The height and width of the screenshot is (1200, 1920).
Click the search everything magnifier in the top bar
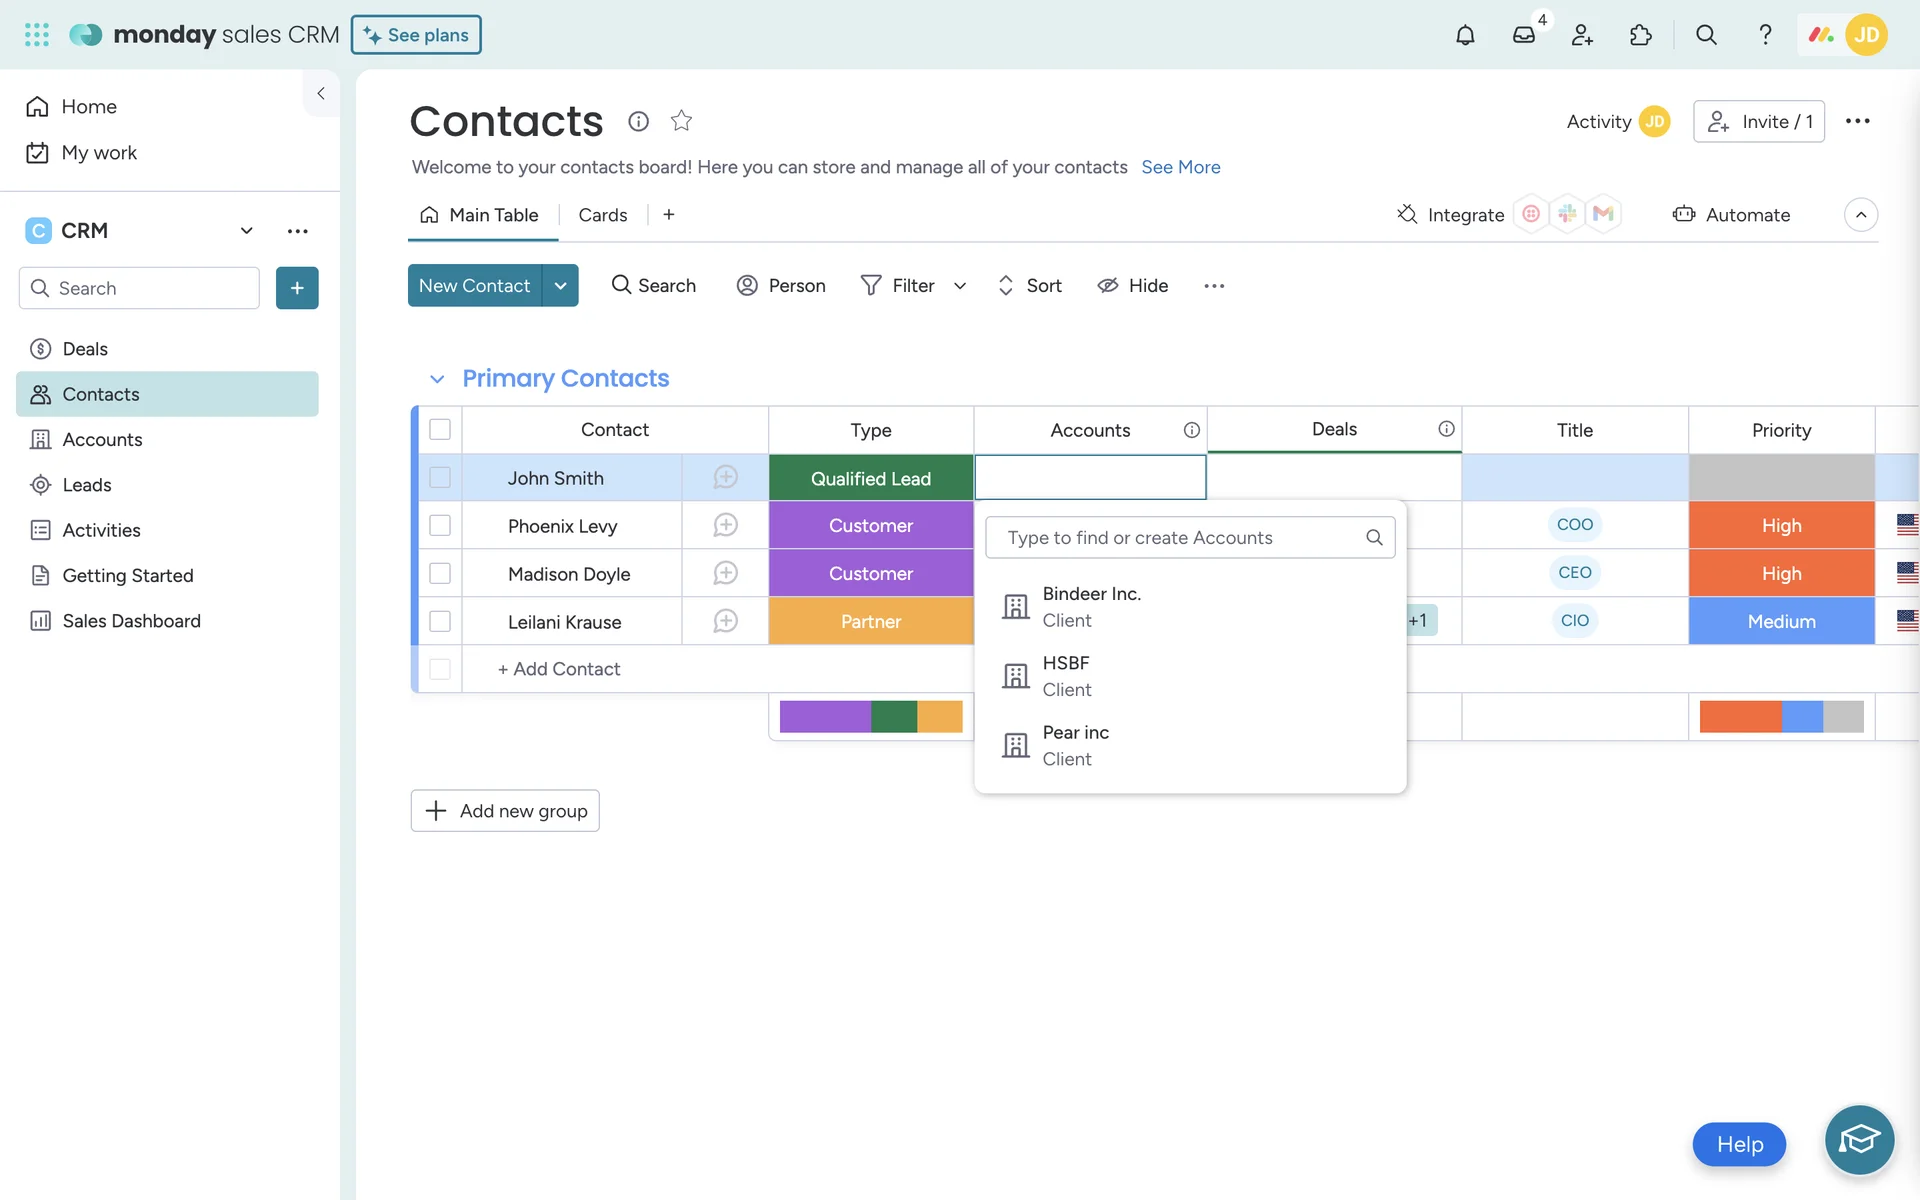point(1706,35)
